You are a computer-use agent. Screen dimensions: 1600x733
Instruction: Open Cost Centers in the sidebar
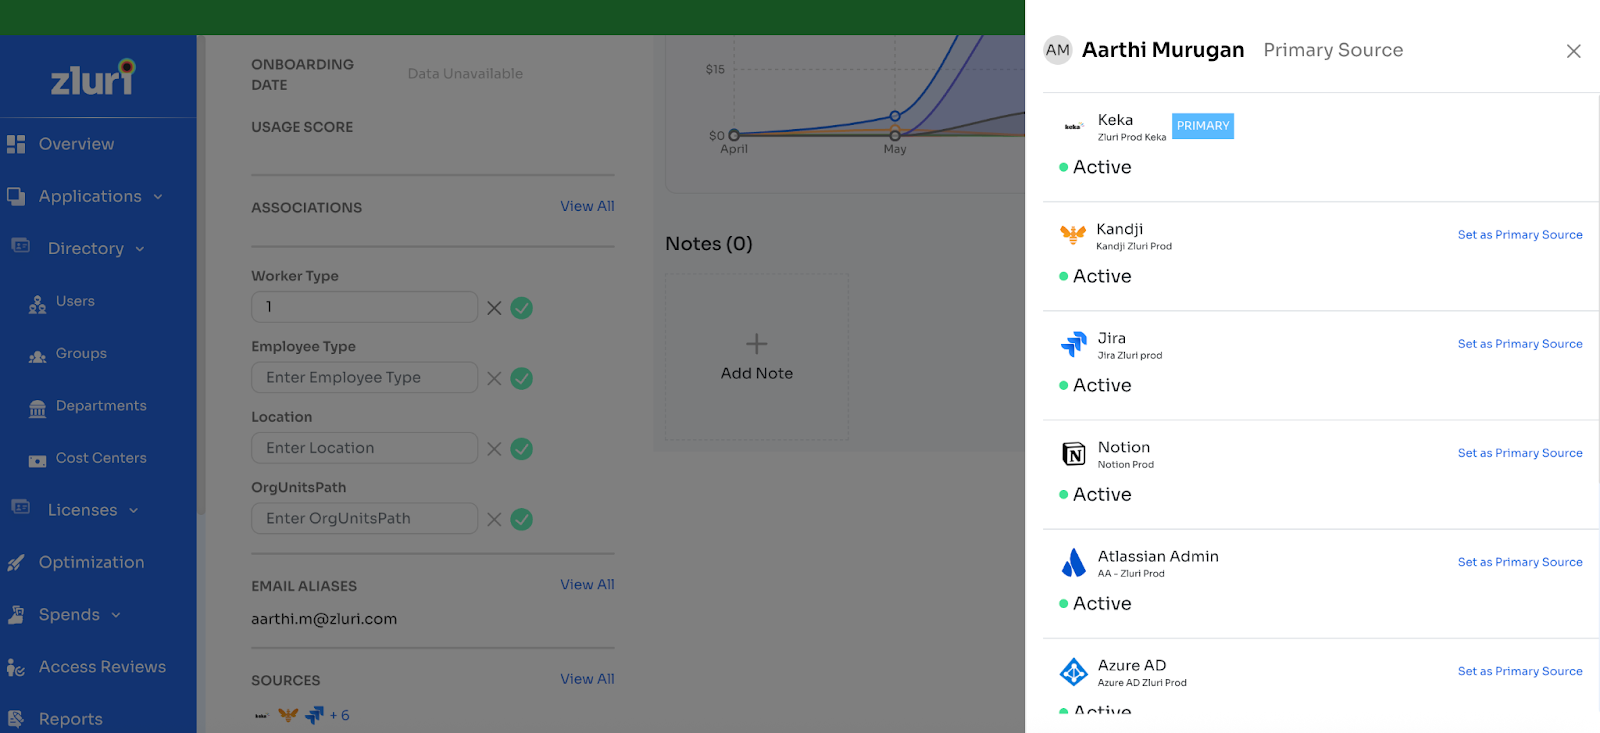pos(101,458)
